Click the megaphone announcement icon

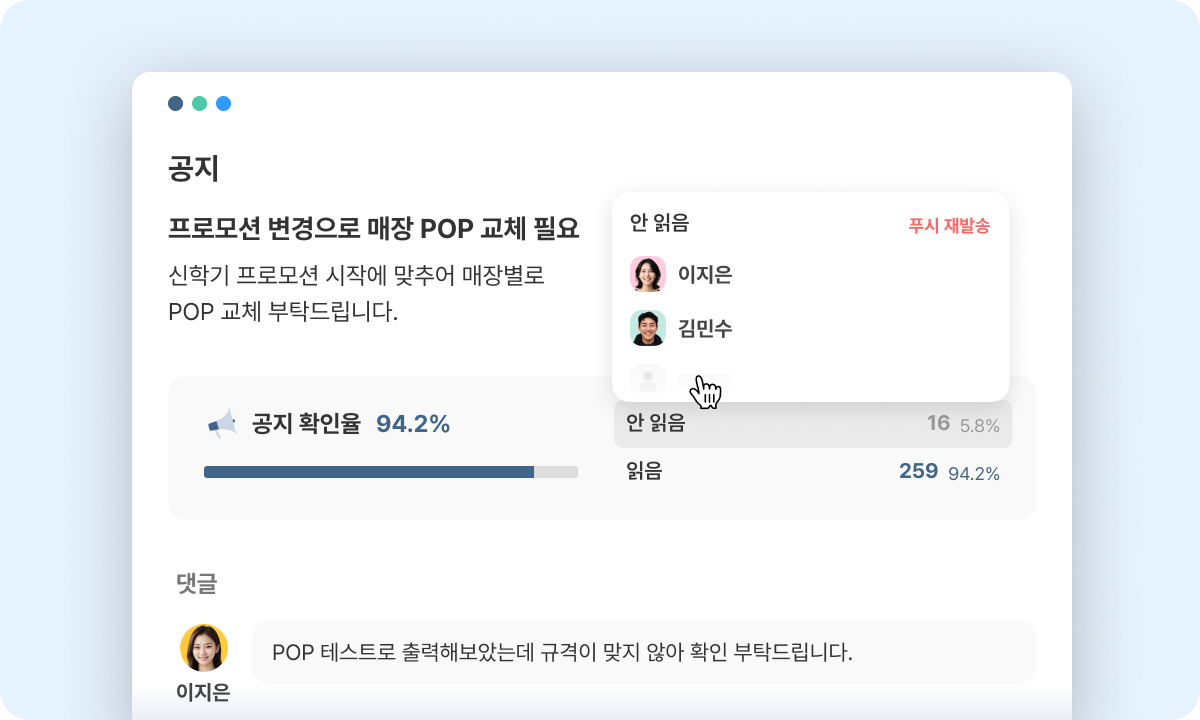pyautogui.click(x=224, y=421)
